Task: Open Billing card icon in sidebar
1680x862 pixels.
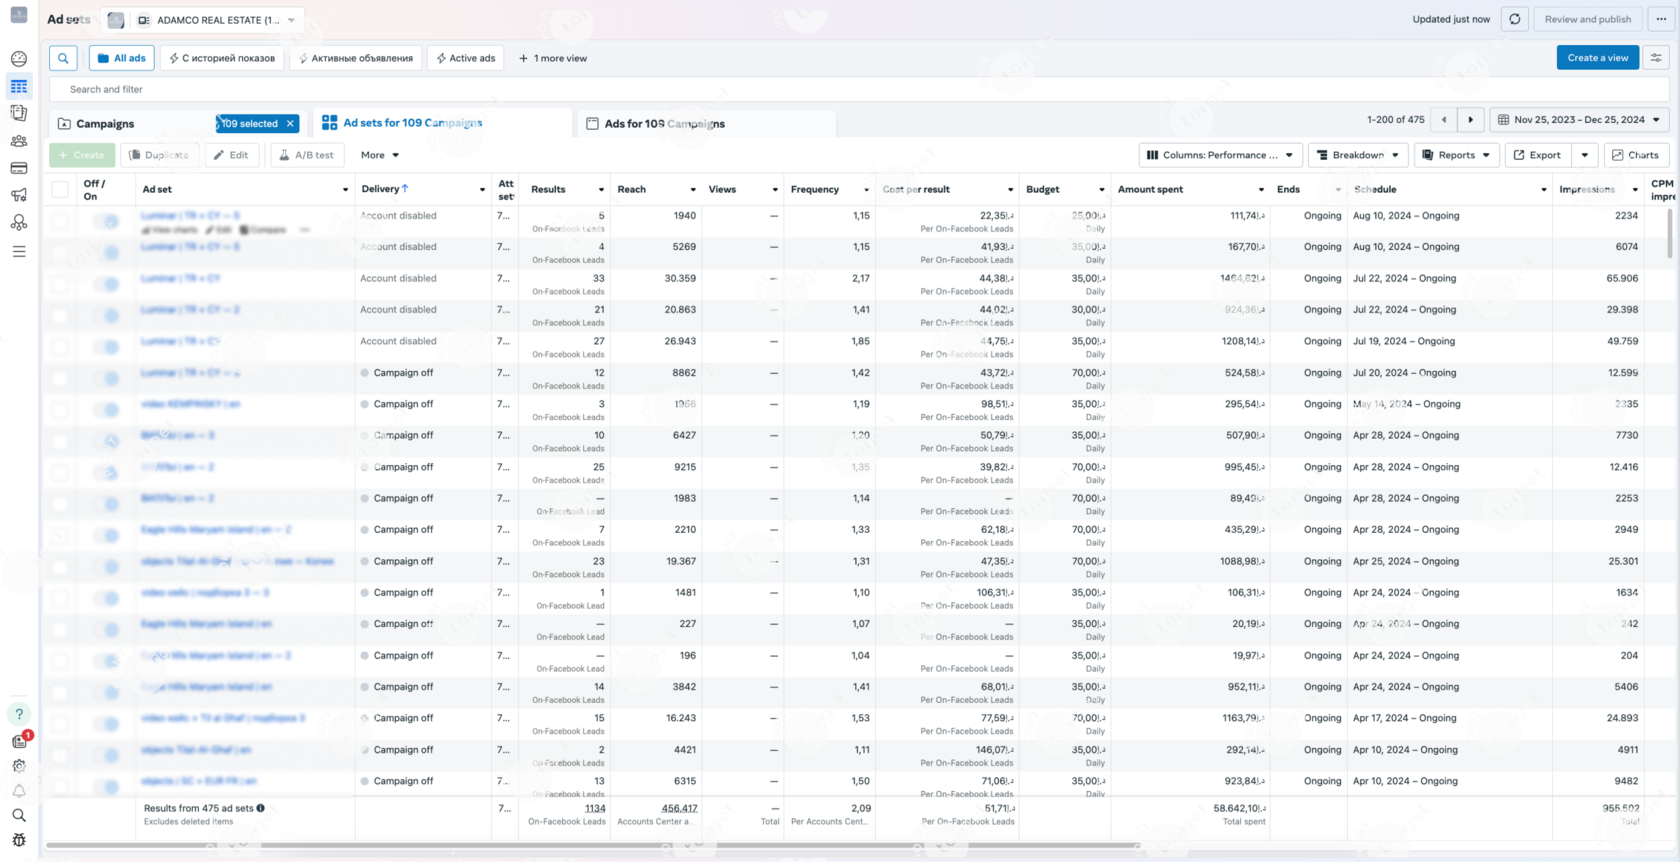Action: point(19,168)
